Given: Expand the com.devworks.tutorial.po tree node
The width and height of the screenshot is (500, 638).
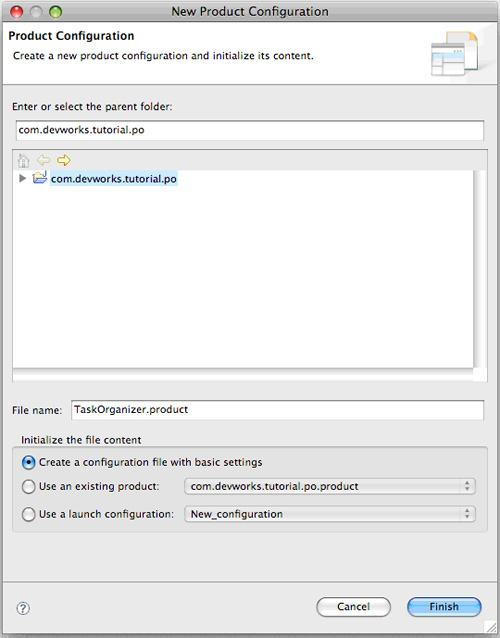Looking at the screenshot, I should pos(23,178).
